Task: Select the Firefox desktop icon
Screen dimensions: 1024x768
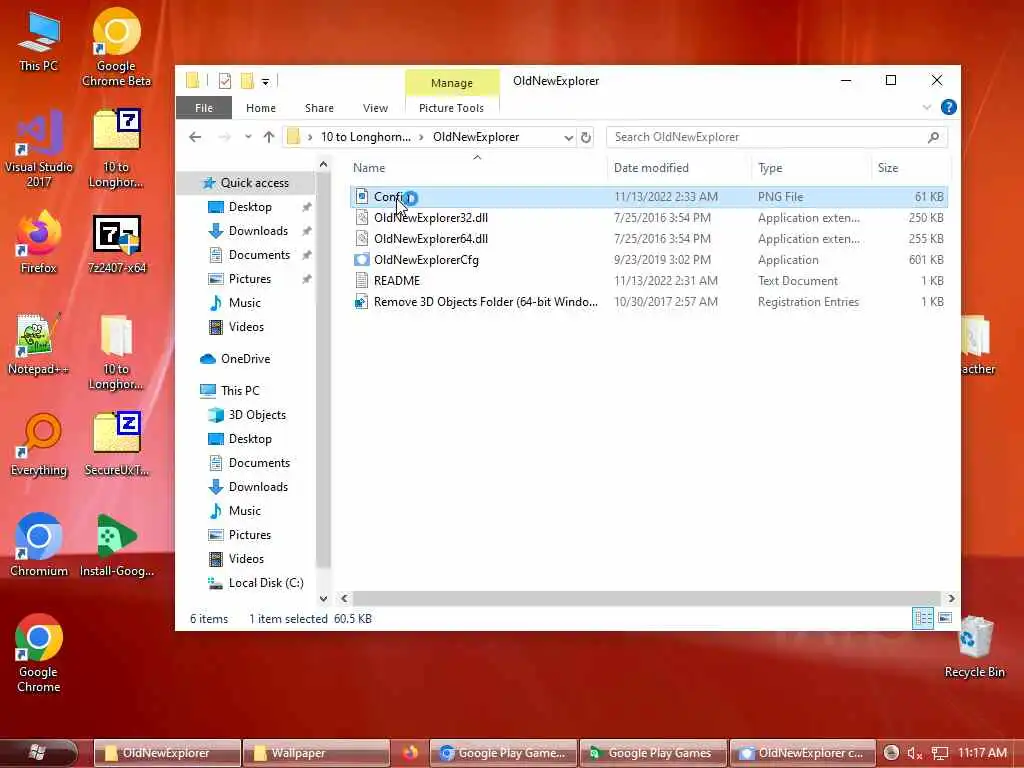Action: tap(39, 242)
